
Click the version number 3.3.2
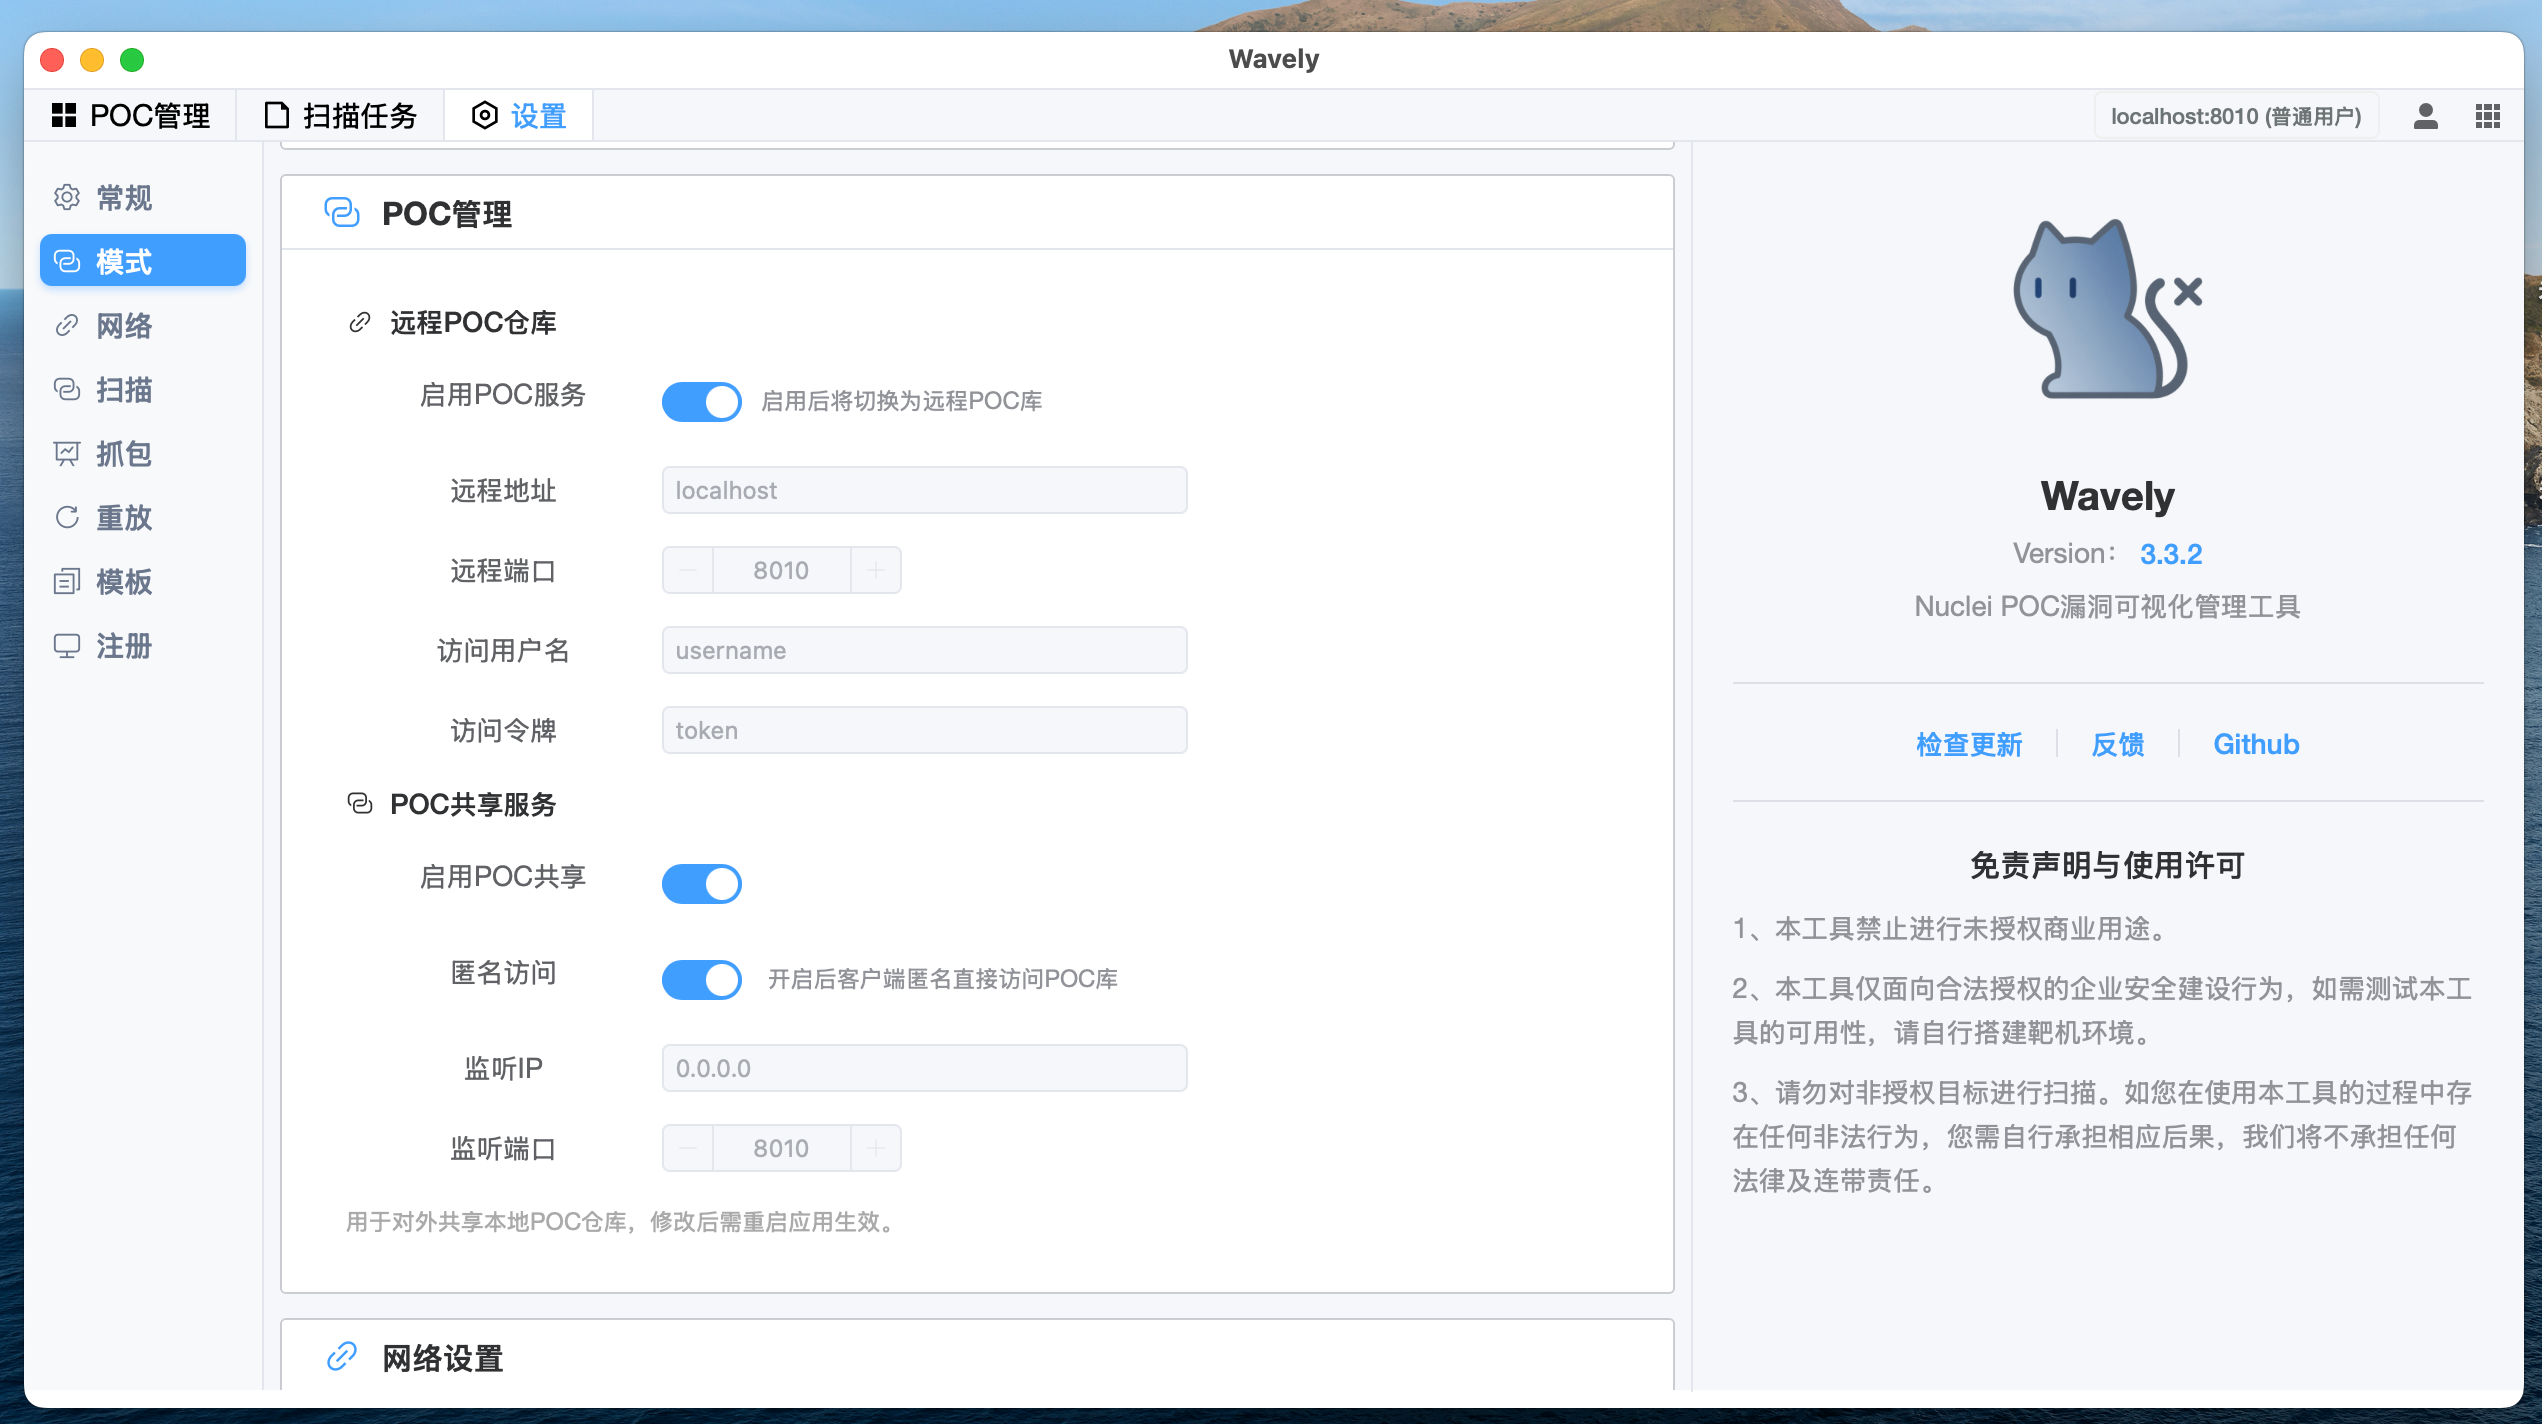click(x=2171, y=554)
